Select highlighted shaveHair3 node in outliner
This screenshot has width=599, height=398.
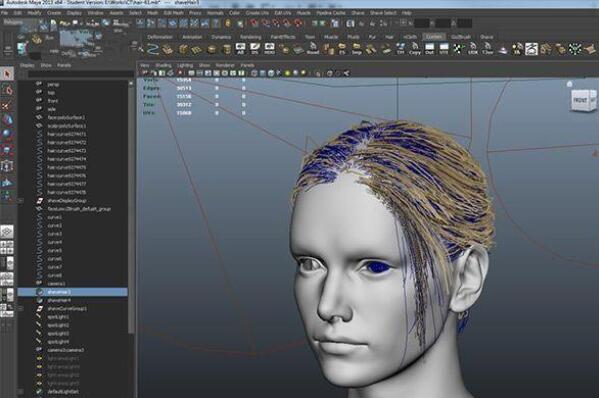tap(73, 292)
